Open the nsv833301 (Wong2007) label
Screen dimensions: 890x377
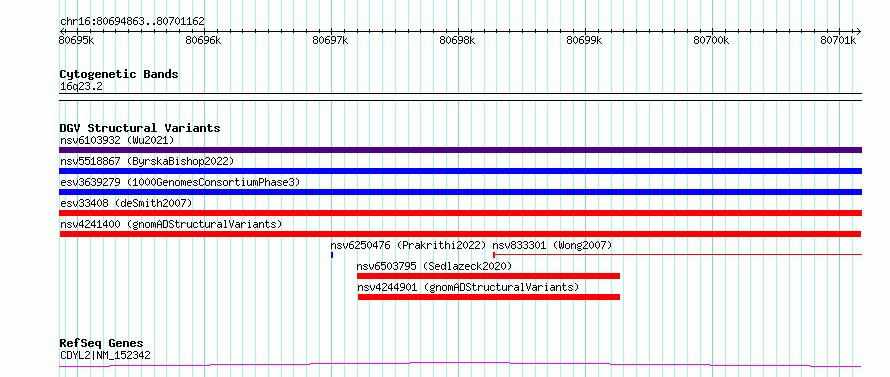click(x=552, y=245)
